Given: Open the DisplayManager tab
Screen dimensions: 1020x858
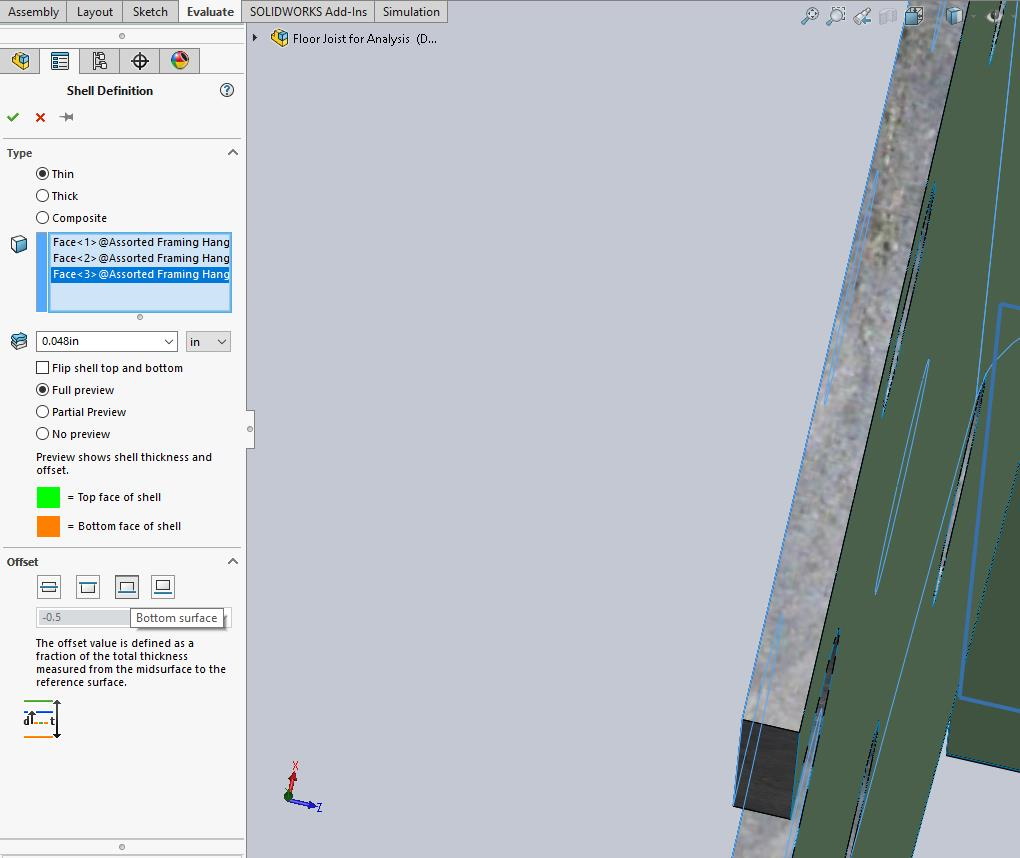Looking at the screenshot, I should point(180,60).
